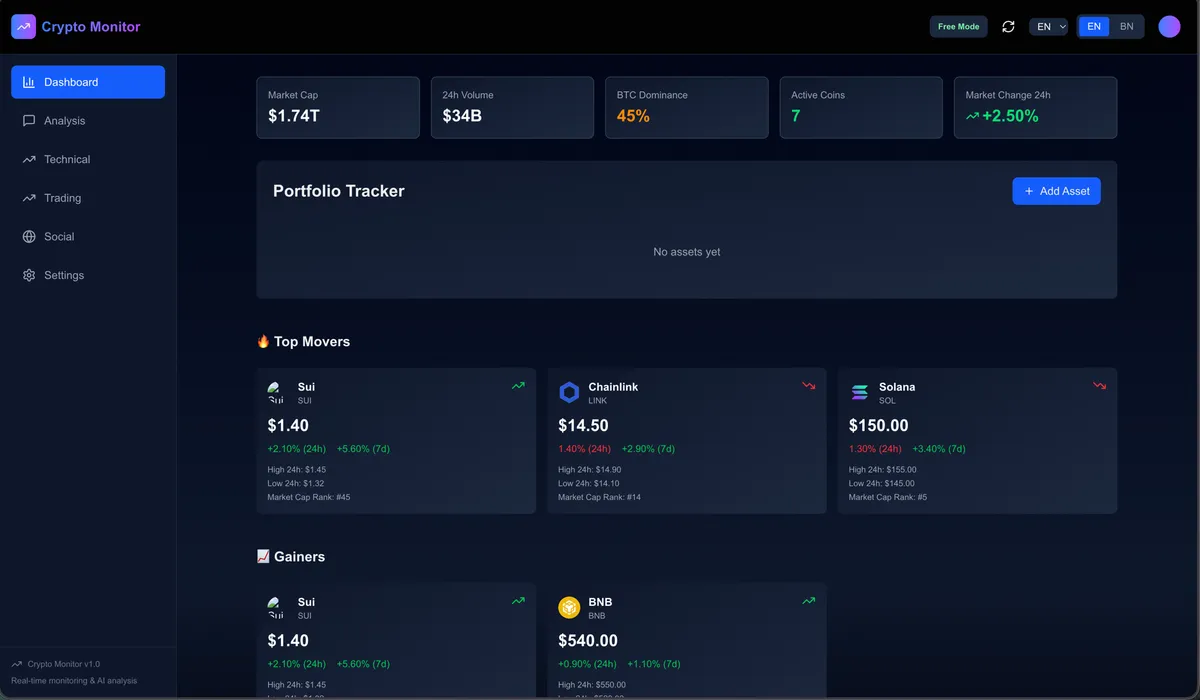This screenshot has height=700, width=1200.
Task: Open the Settings page
Action: coord(88,275)
